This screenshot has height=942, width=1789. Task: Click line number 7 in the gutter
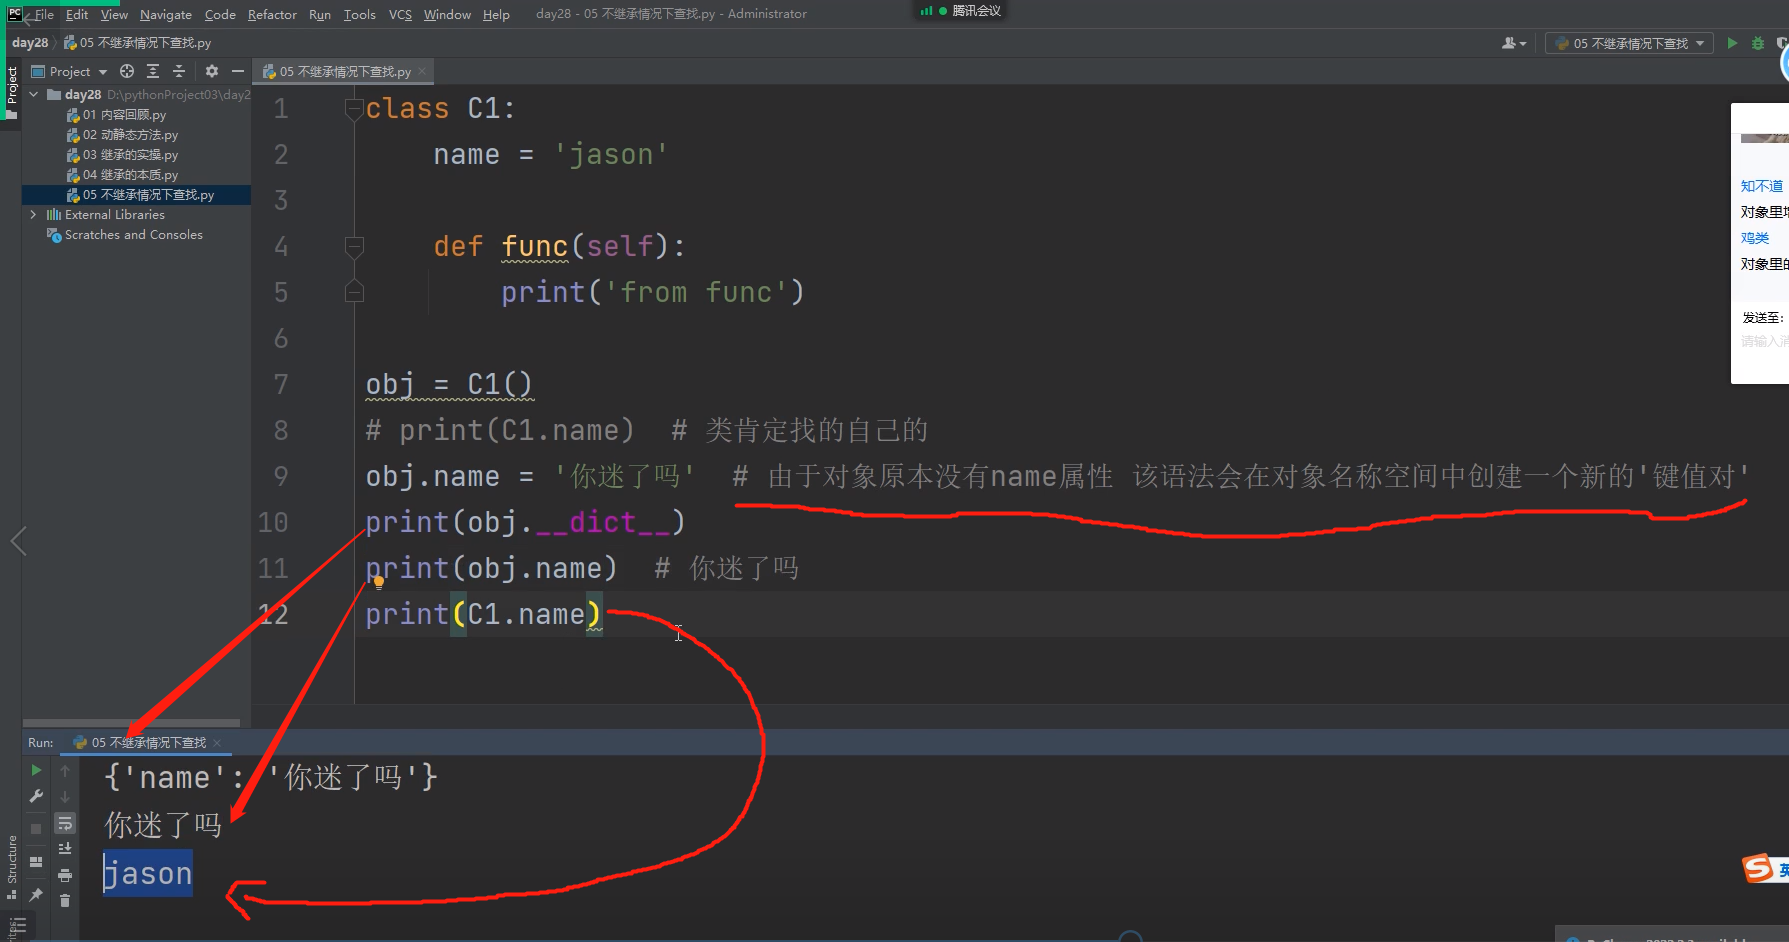pos(281,384)
